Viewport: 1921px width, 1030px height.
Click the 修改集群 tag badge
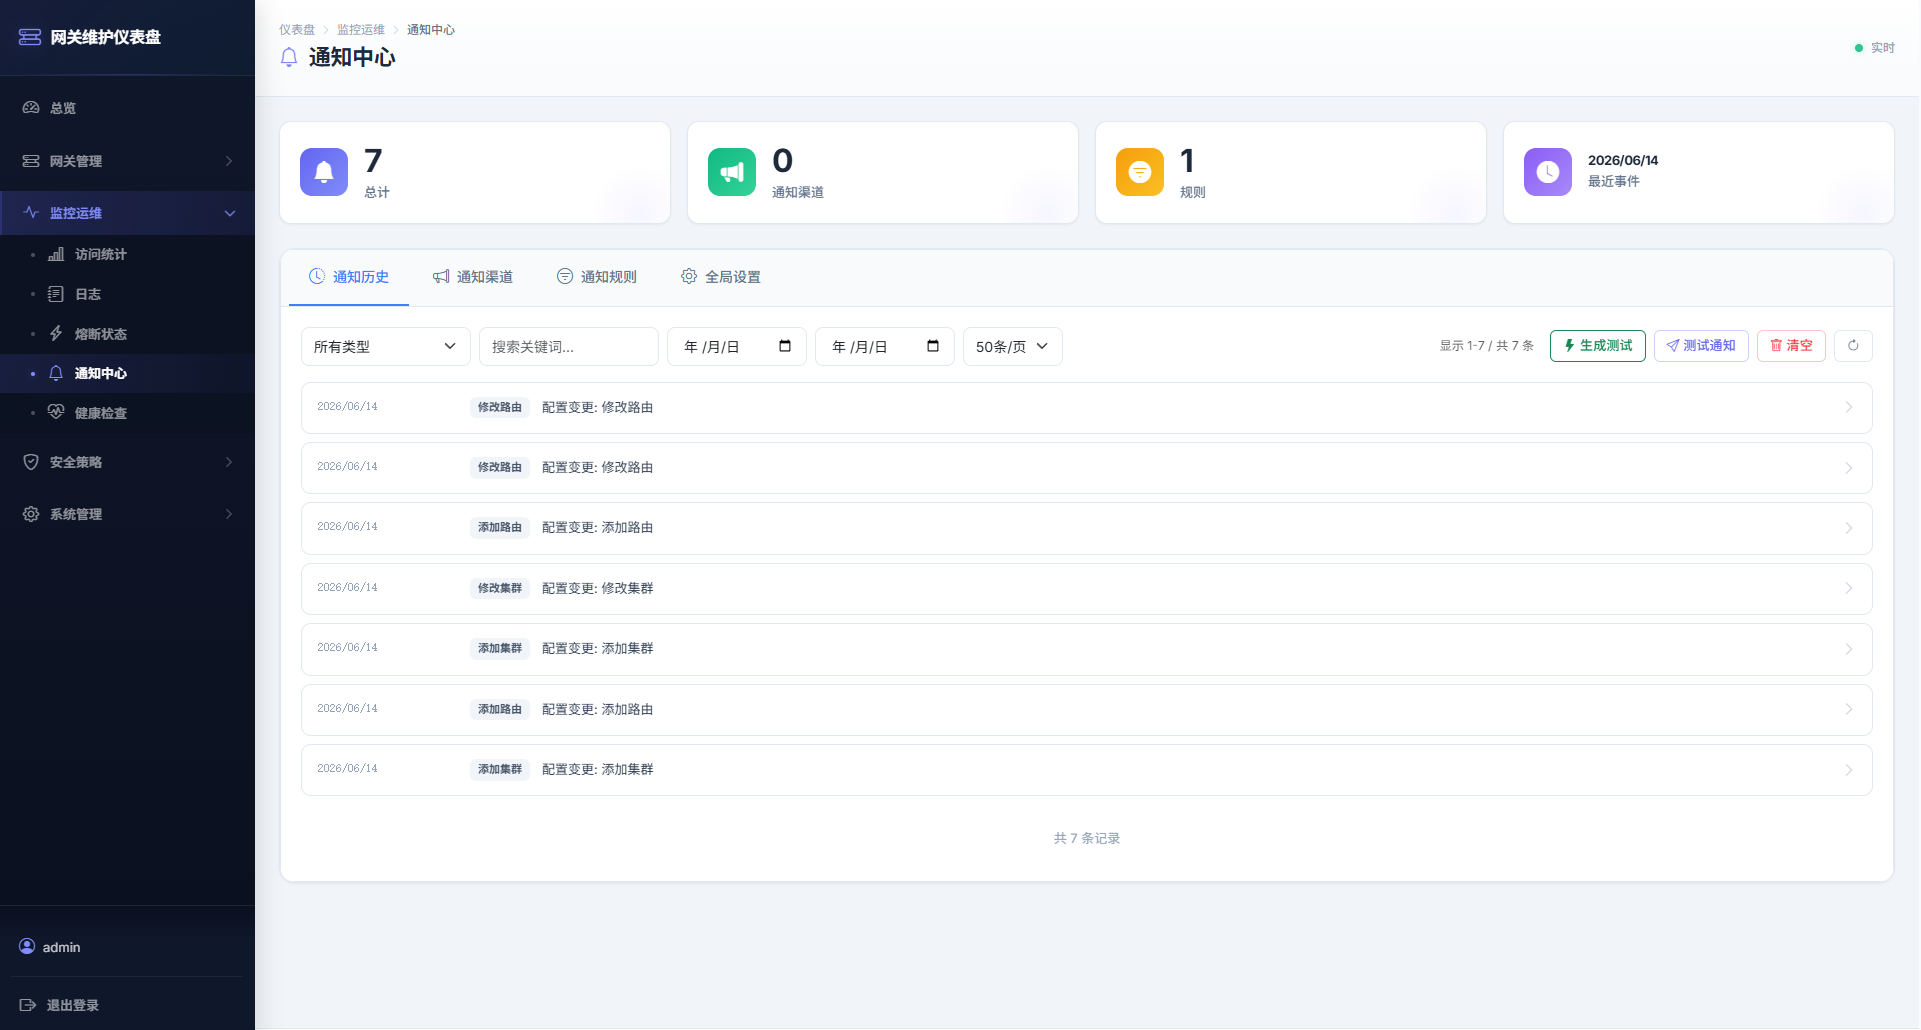coord(500,588)
